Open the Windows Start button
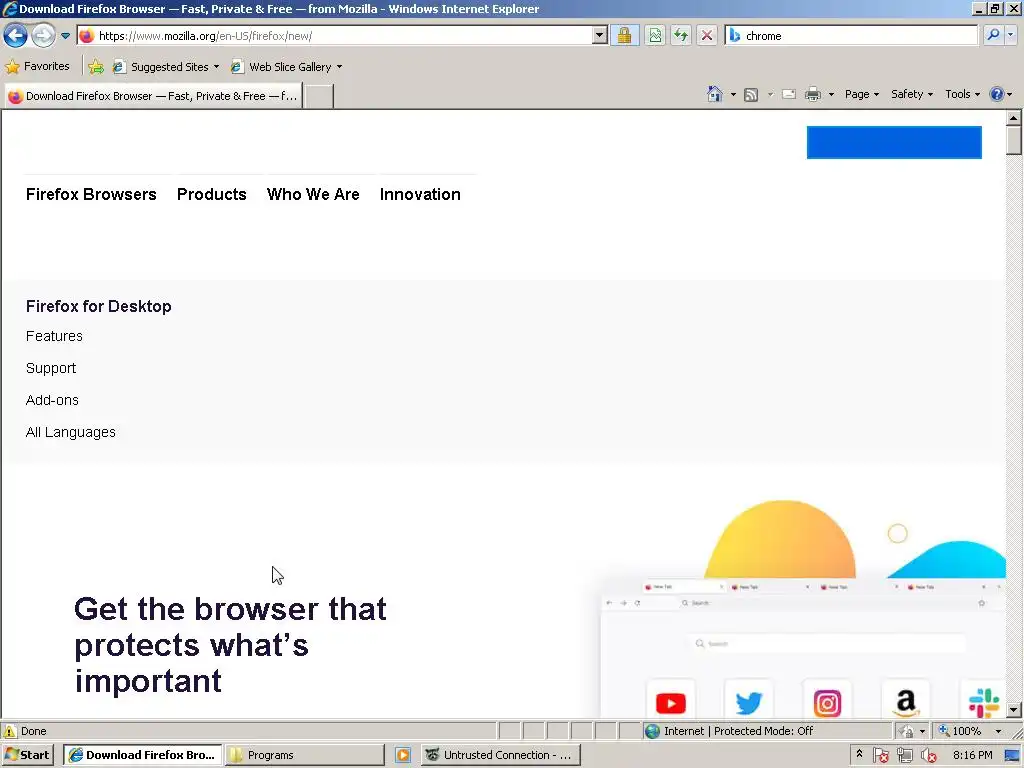1024x768 pixels. pos(27,755)
